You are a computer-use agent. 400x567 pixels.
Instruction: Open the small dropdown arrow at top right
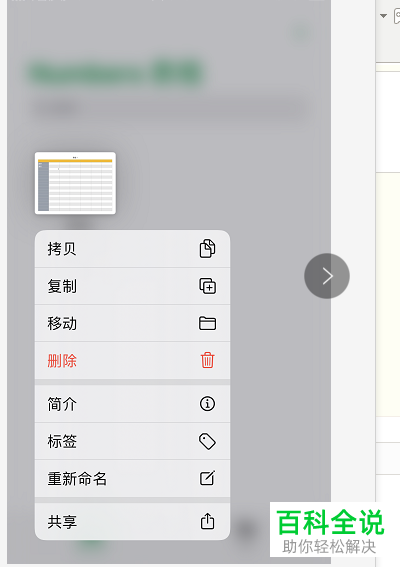pyautogui.click(x=384, y=16)
